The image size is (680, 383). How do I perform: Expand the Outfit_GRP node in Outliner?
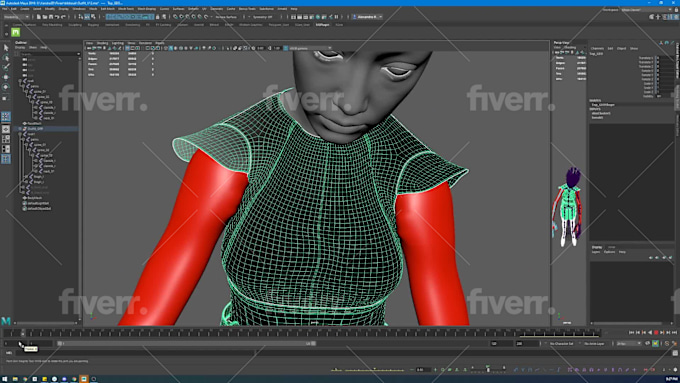(20, 129)
